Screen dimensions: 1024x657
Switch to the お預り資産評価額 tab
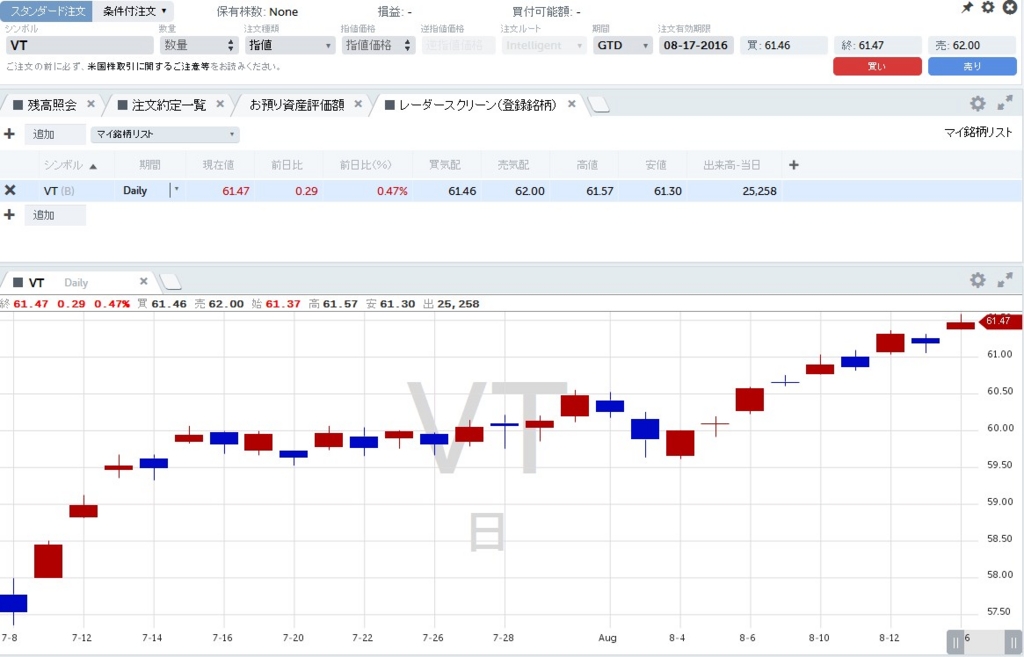click(296, 104)
